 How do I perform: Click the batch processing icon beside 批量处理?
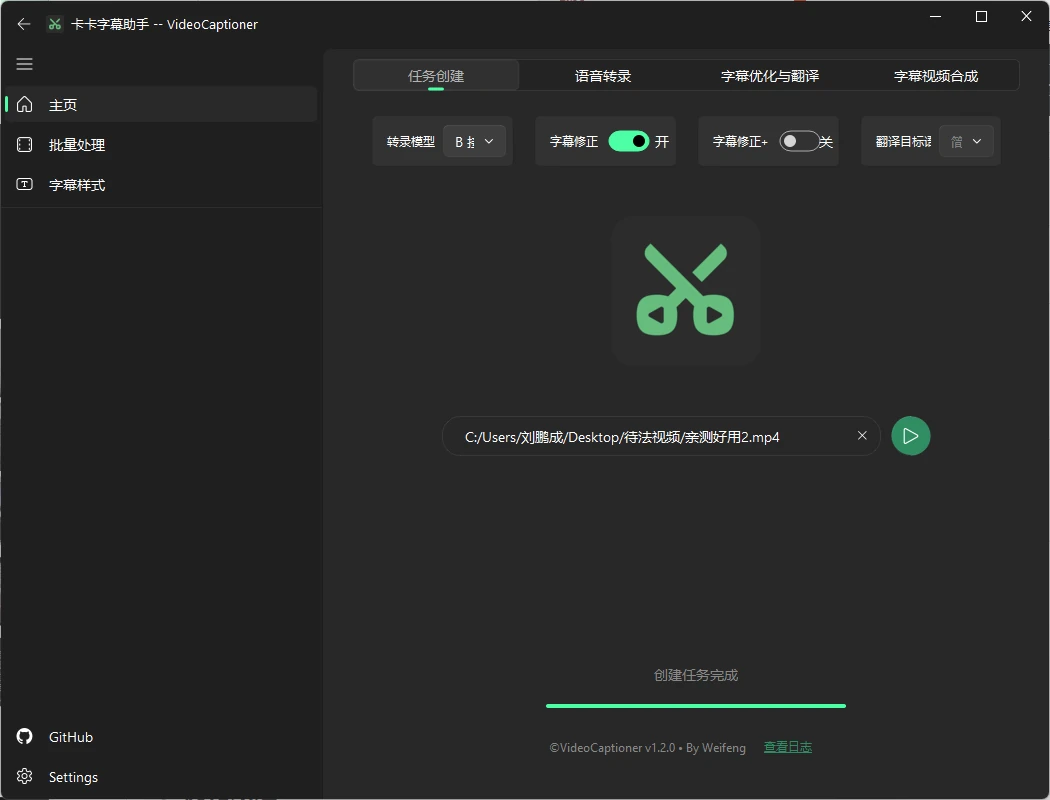25,145
